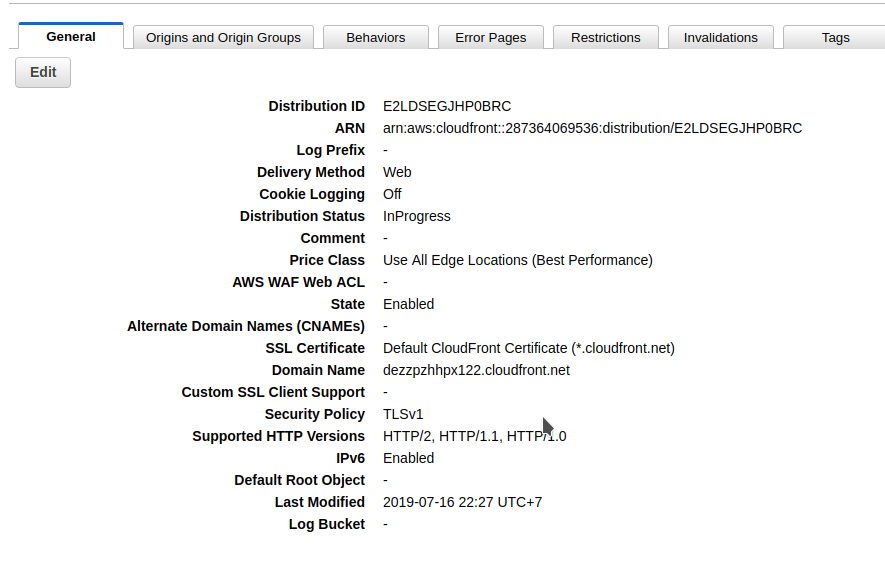Click the Distribution ID value E2LDSEGJHP0BRC
This screenshot has width=885, height=580.
click(x=447, y=106)
